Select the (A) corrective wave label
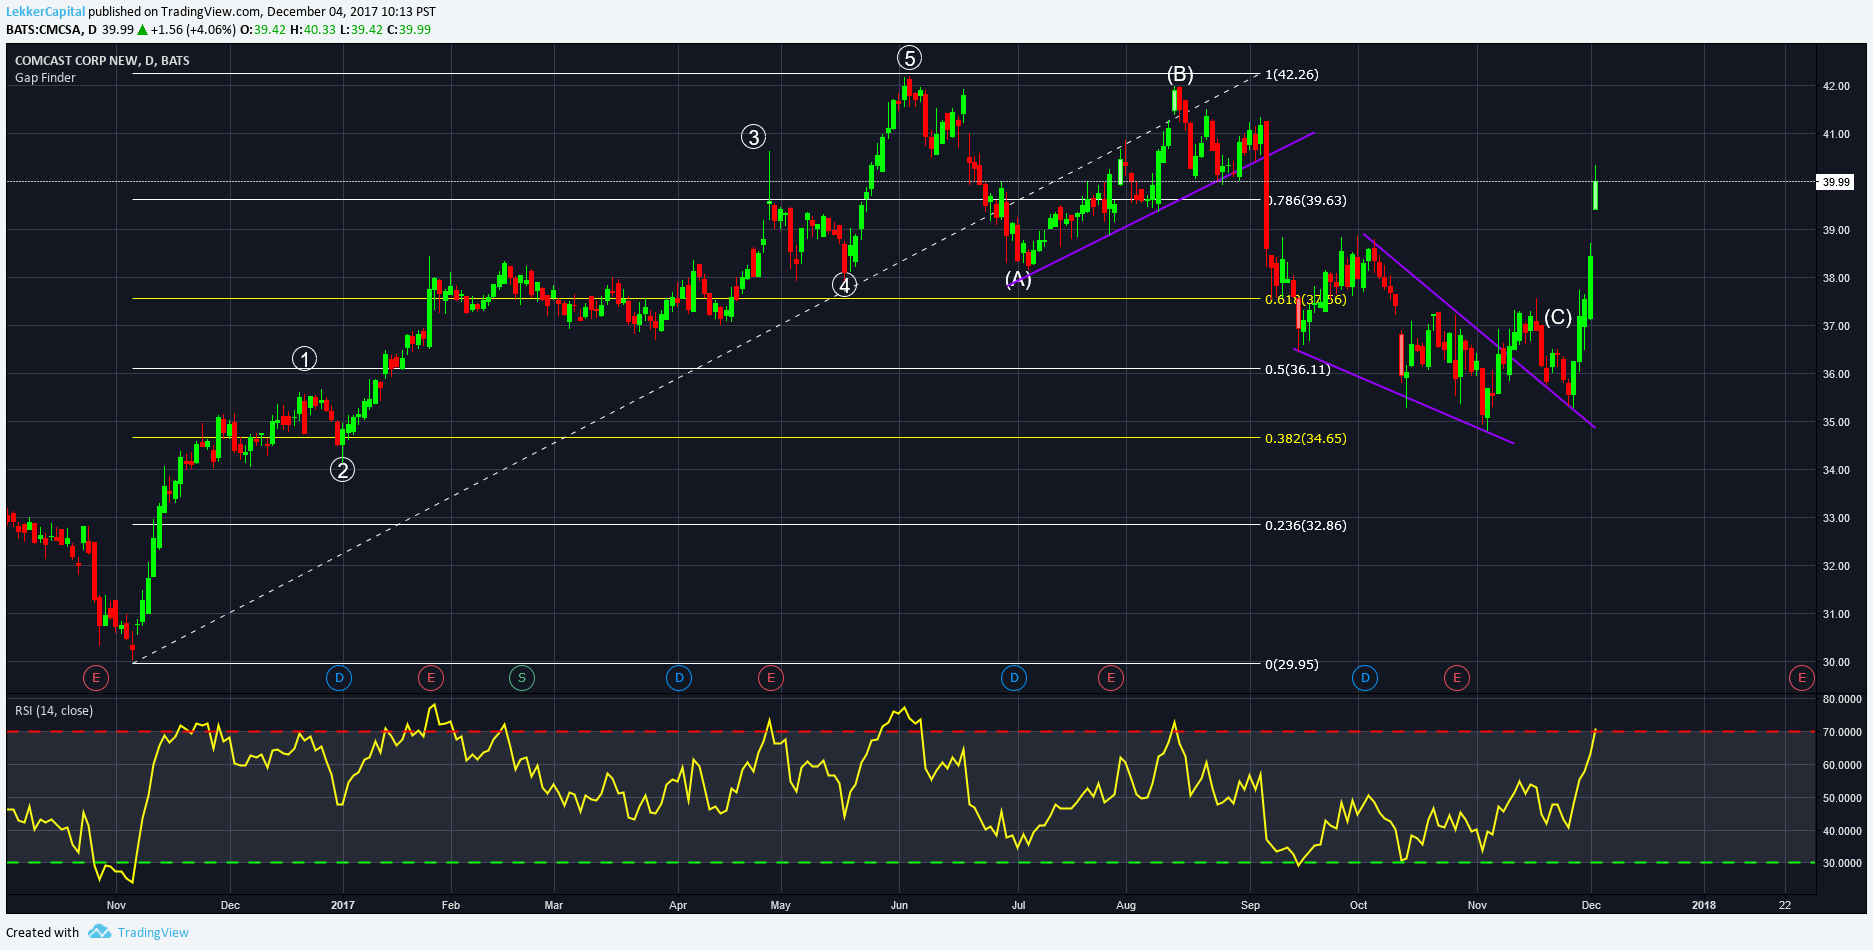This screenshot has width=1873, height=950. (x=1018, y=279)
